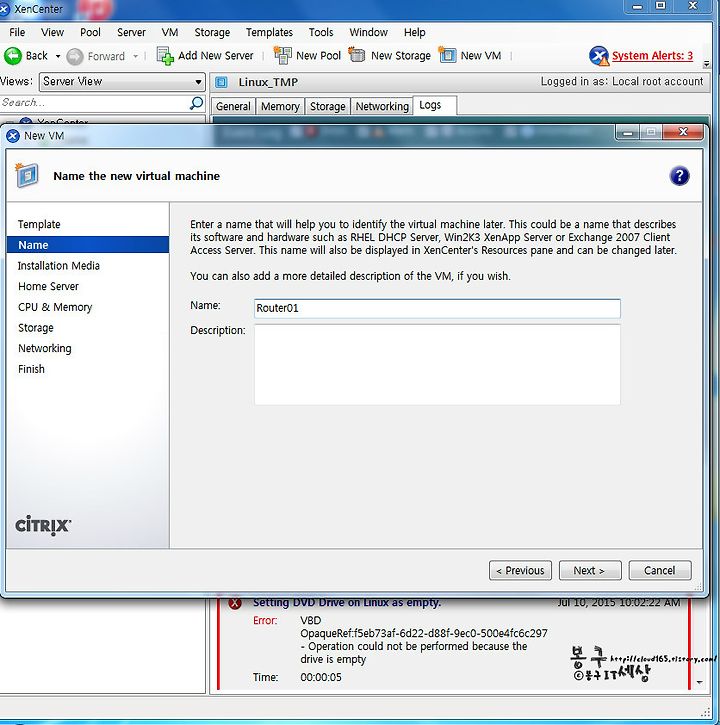Click the 'Logged in as: Local root account' text
The width and height of the screenshot is (720, 725).
point(622,81)
